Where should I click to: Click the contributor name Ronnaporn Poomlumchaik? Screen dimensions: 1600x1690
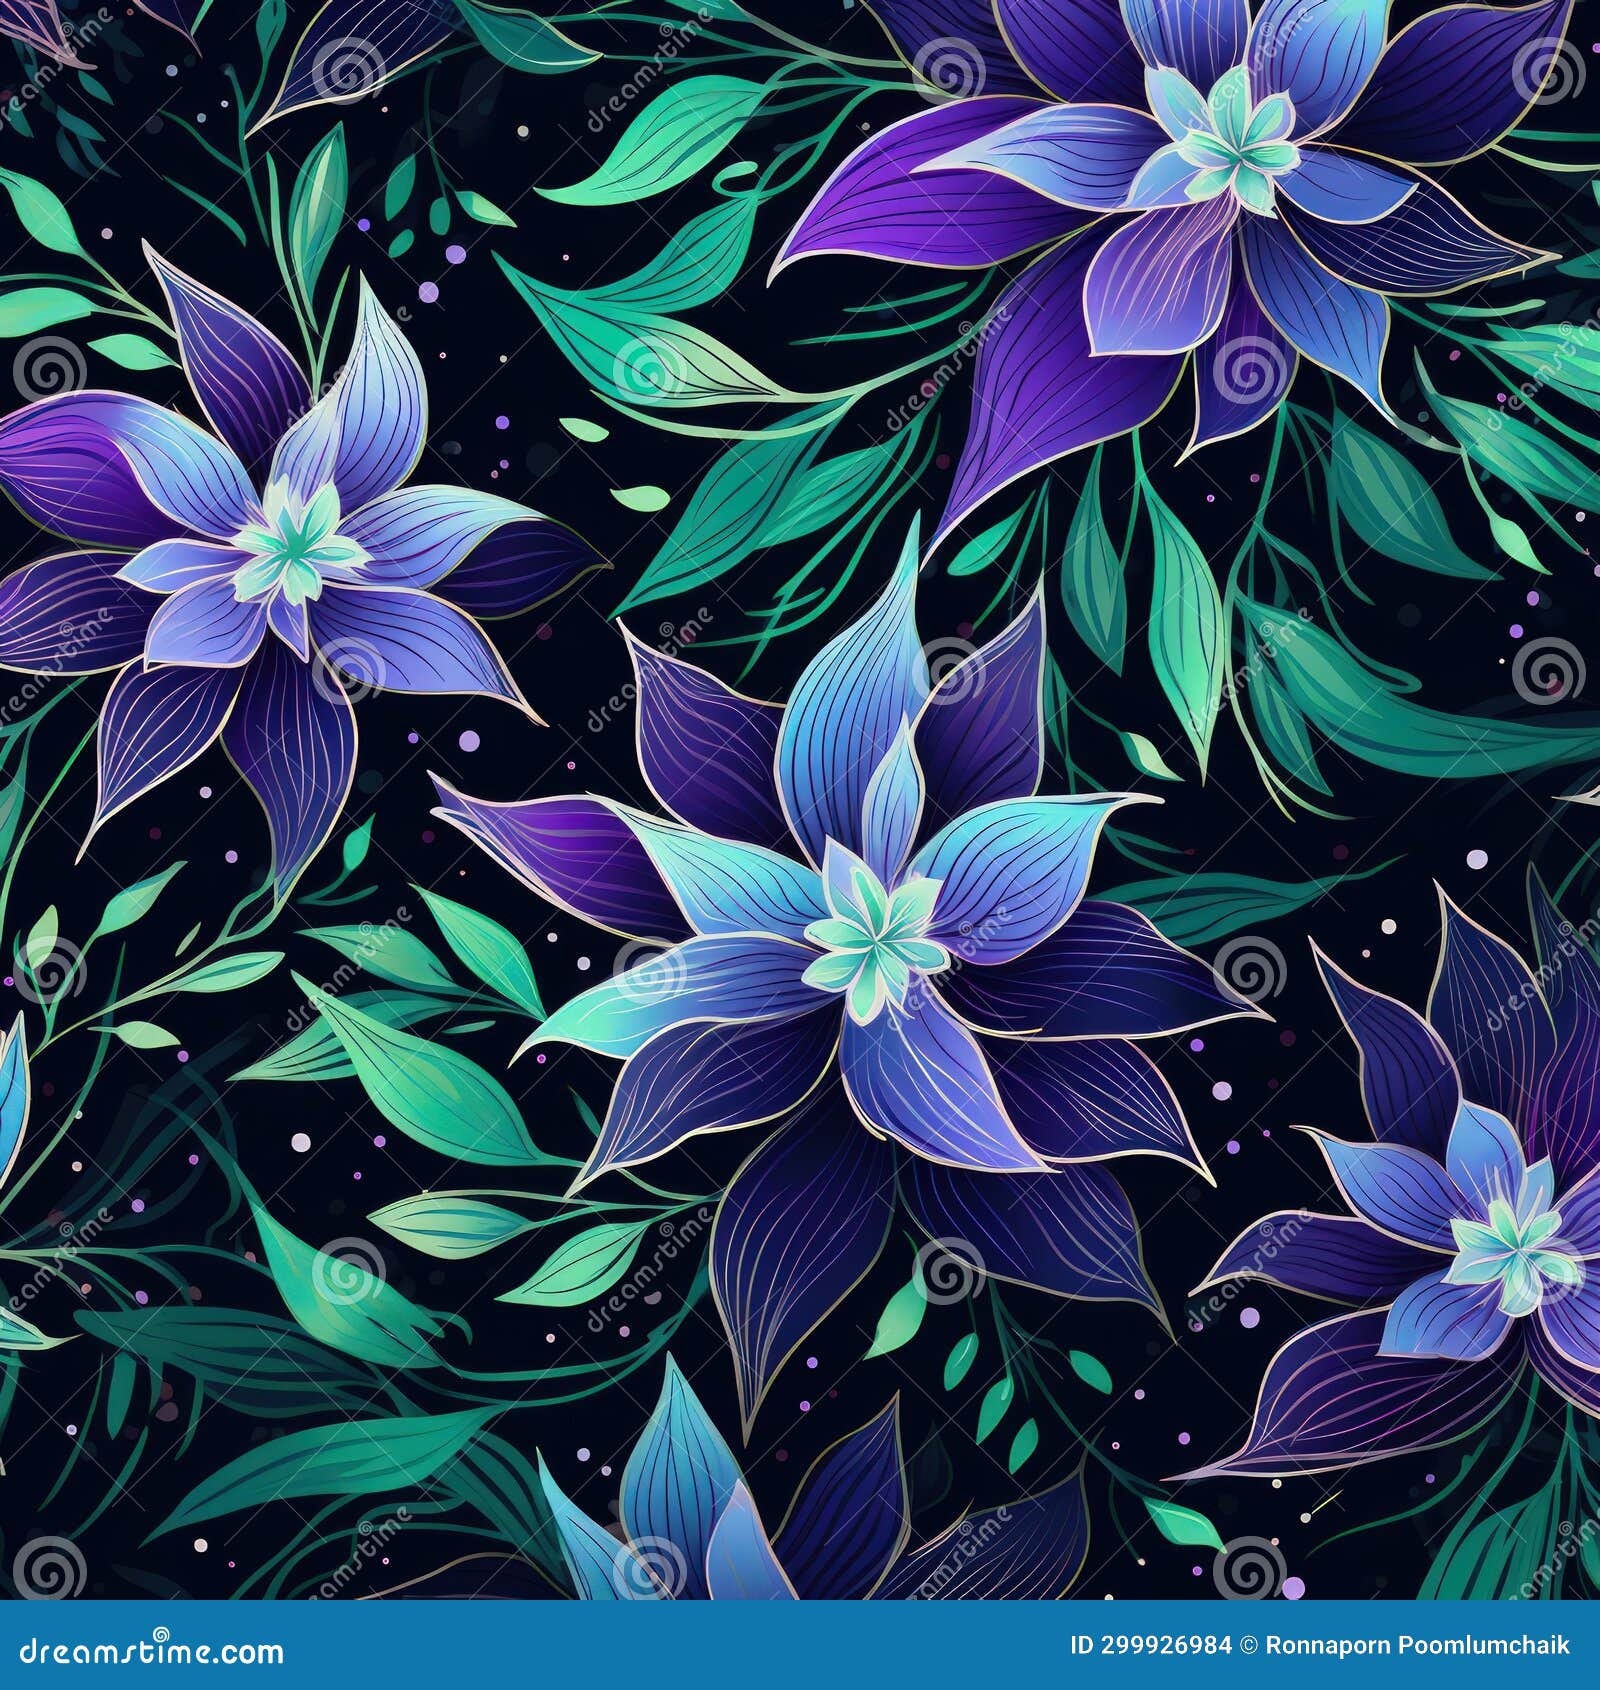tap(1415, 1645)
